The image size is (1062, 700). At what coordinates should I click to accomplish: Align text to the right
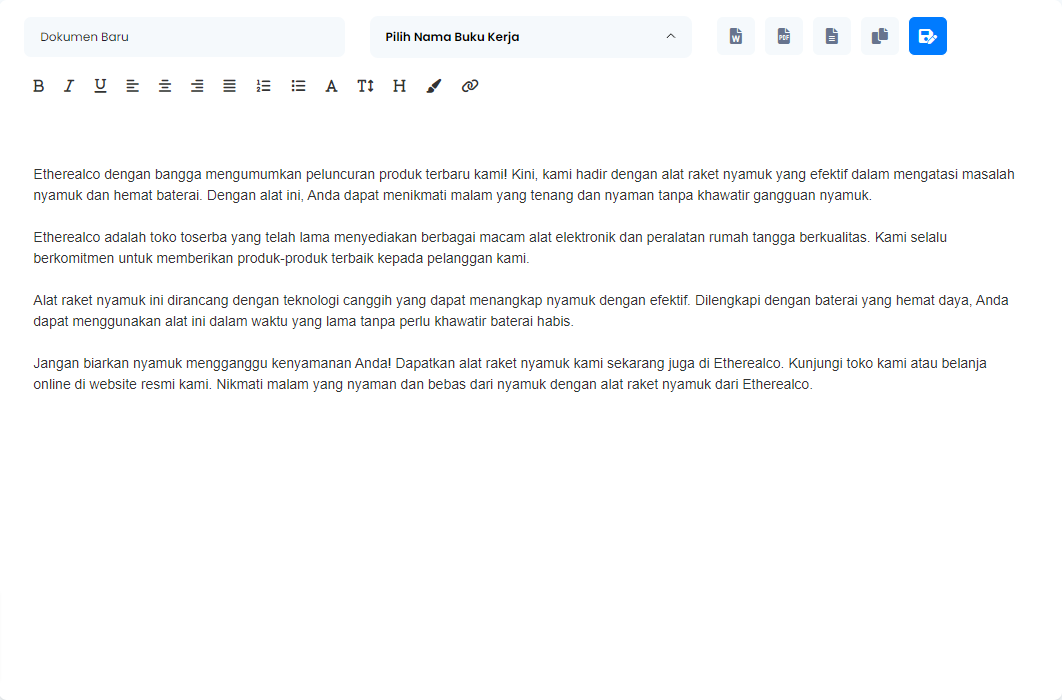[197, 86]
